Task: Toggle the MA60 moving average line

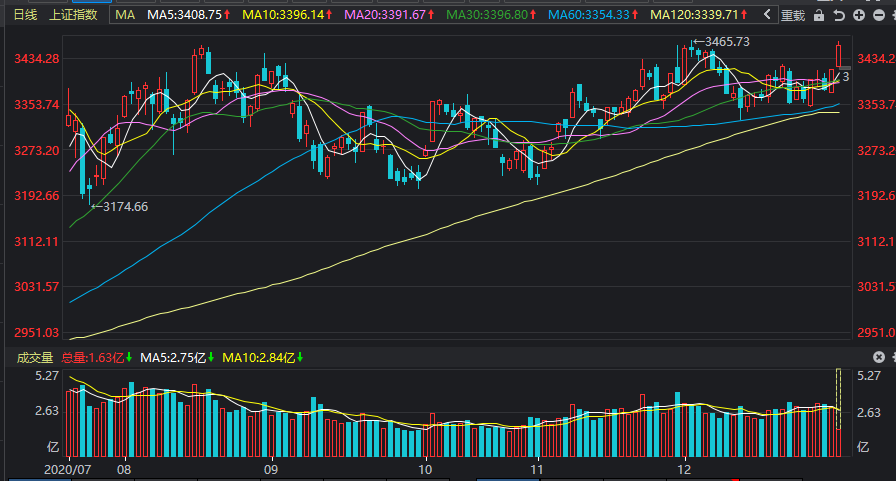Action: 593,15
